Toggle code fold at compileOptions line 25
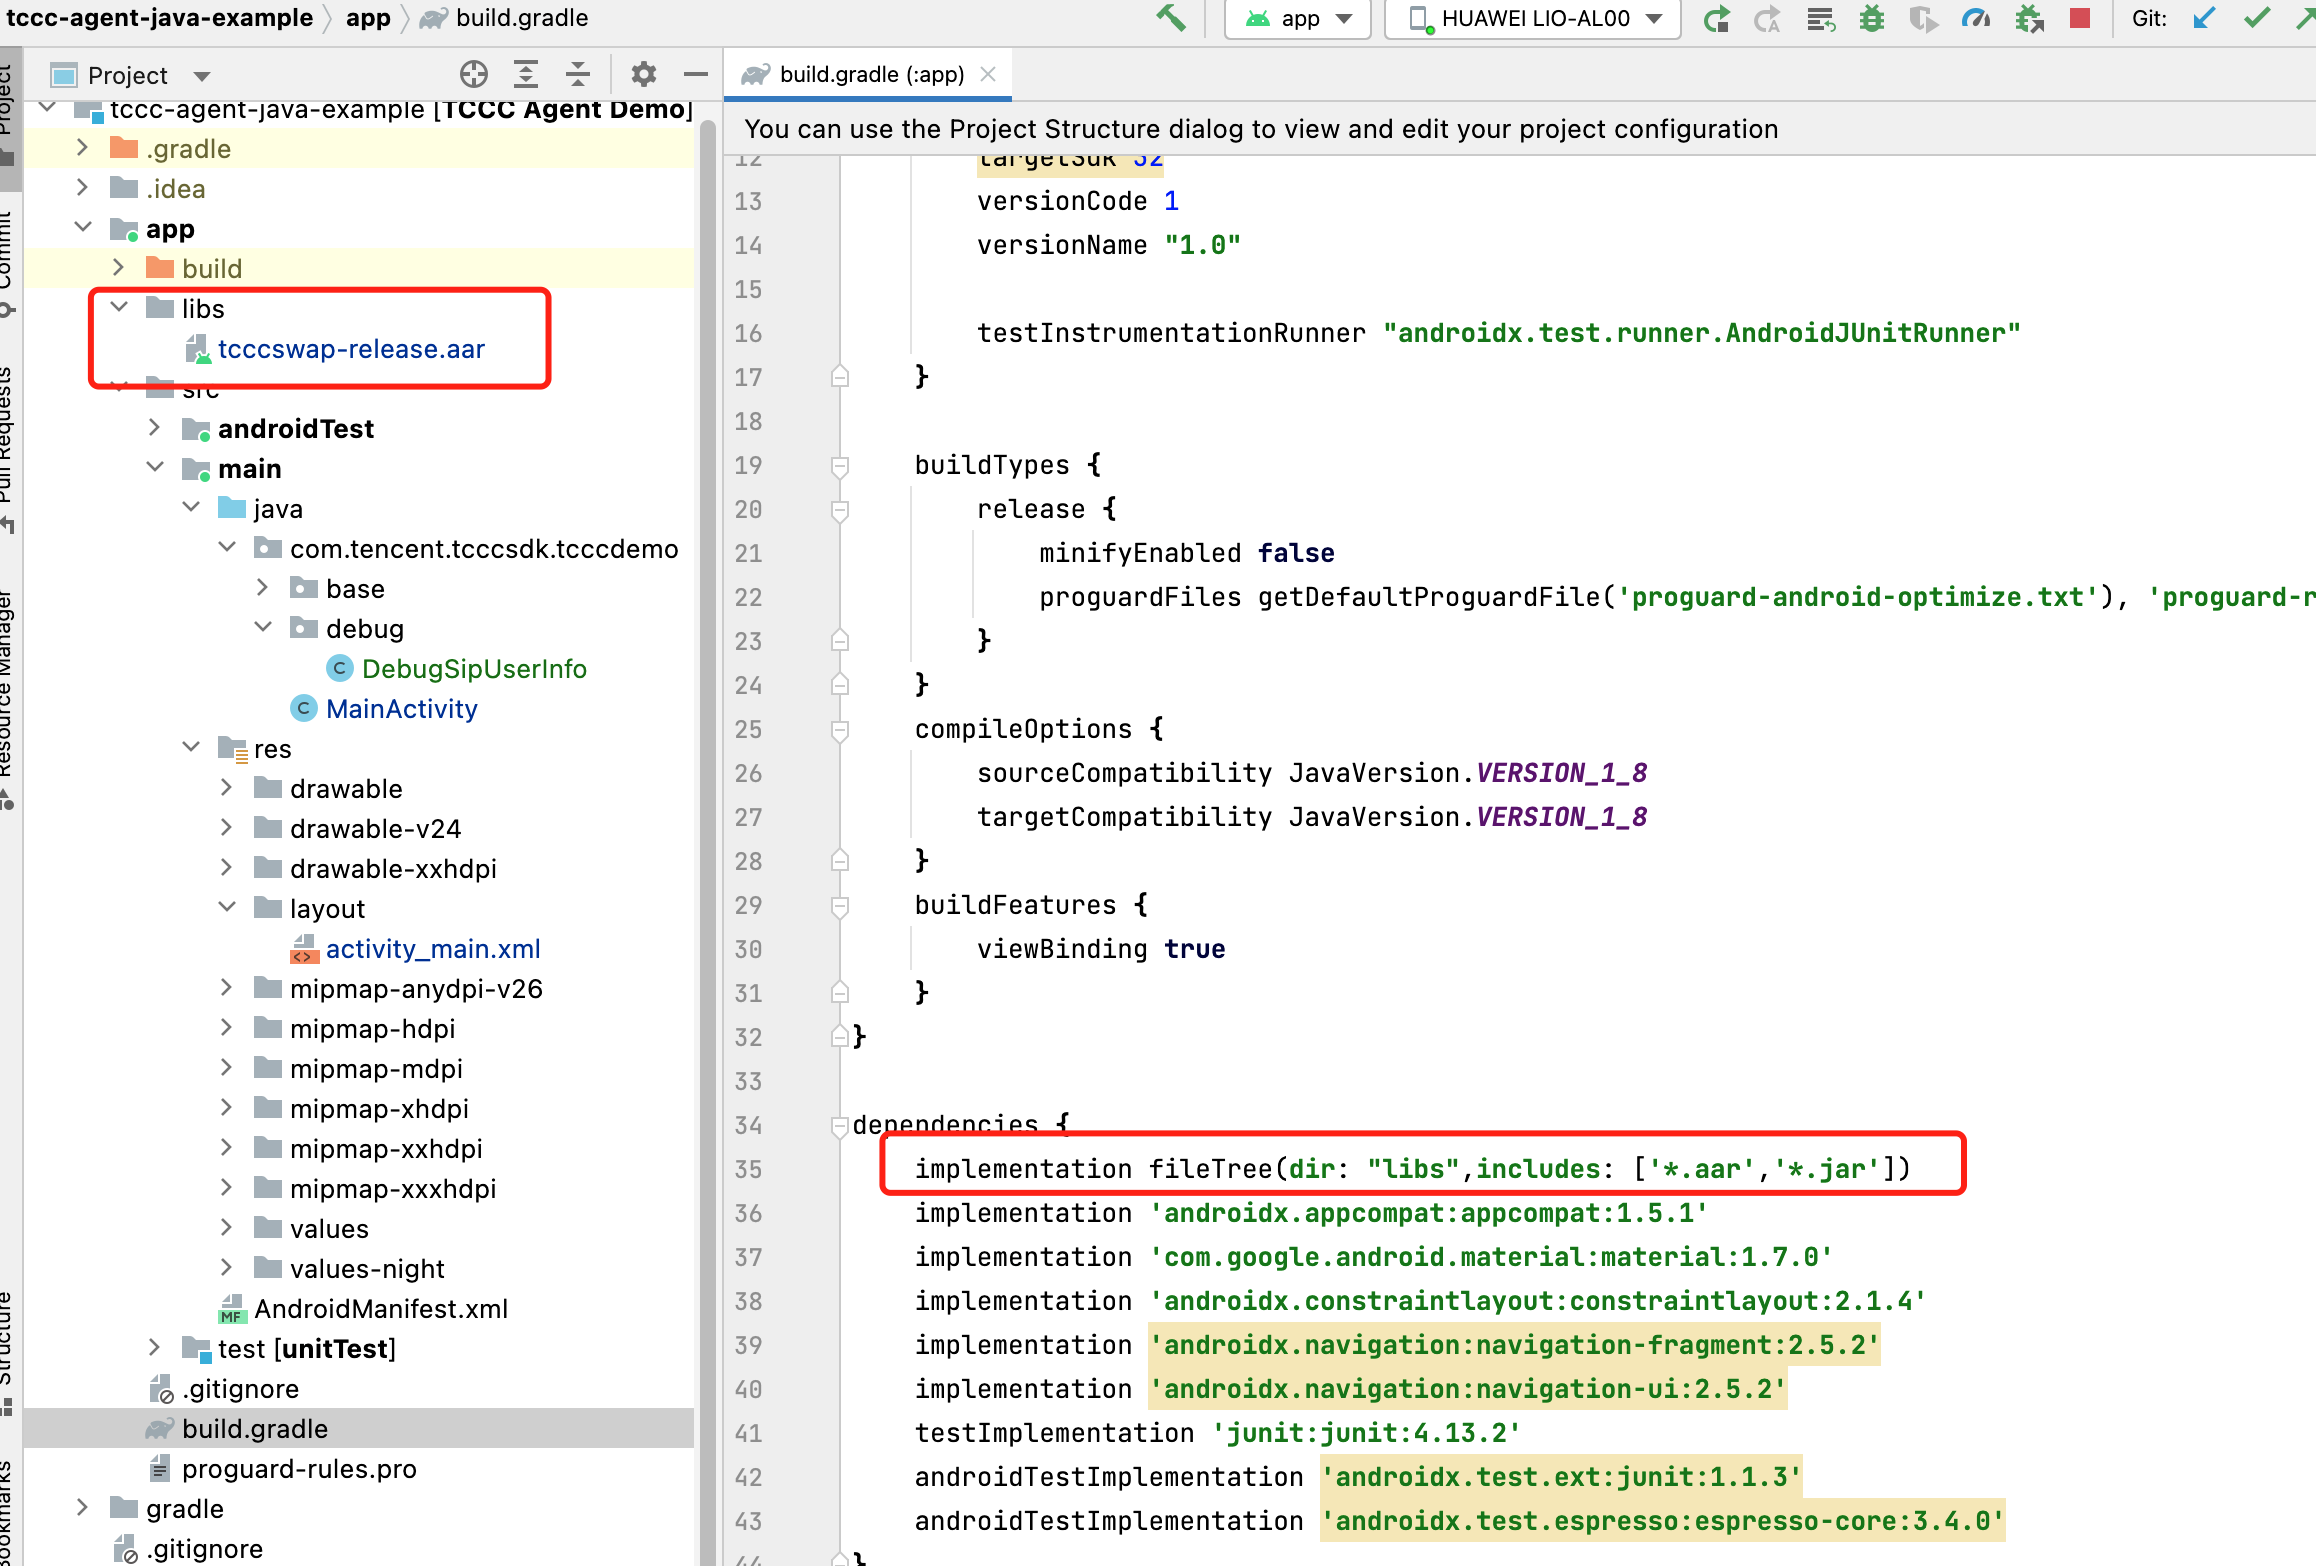Viewport: 2316px width, 1566px height. (840, 729)
